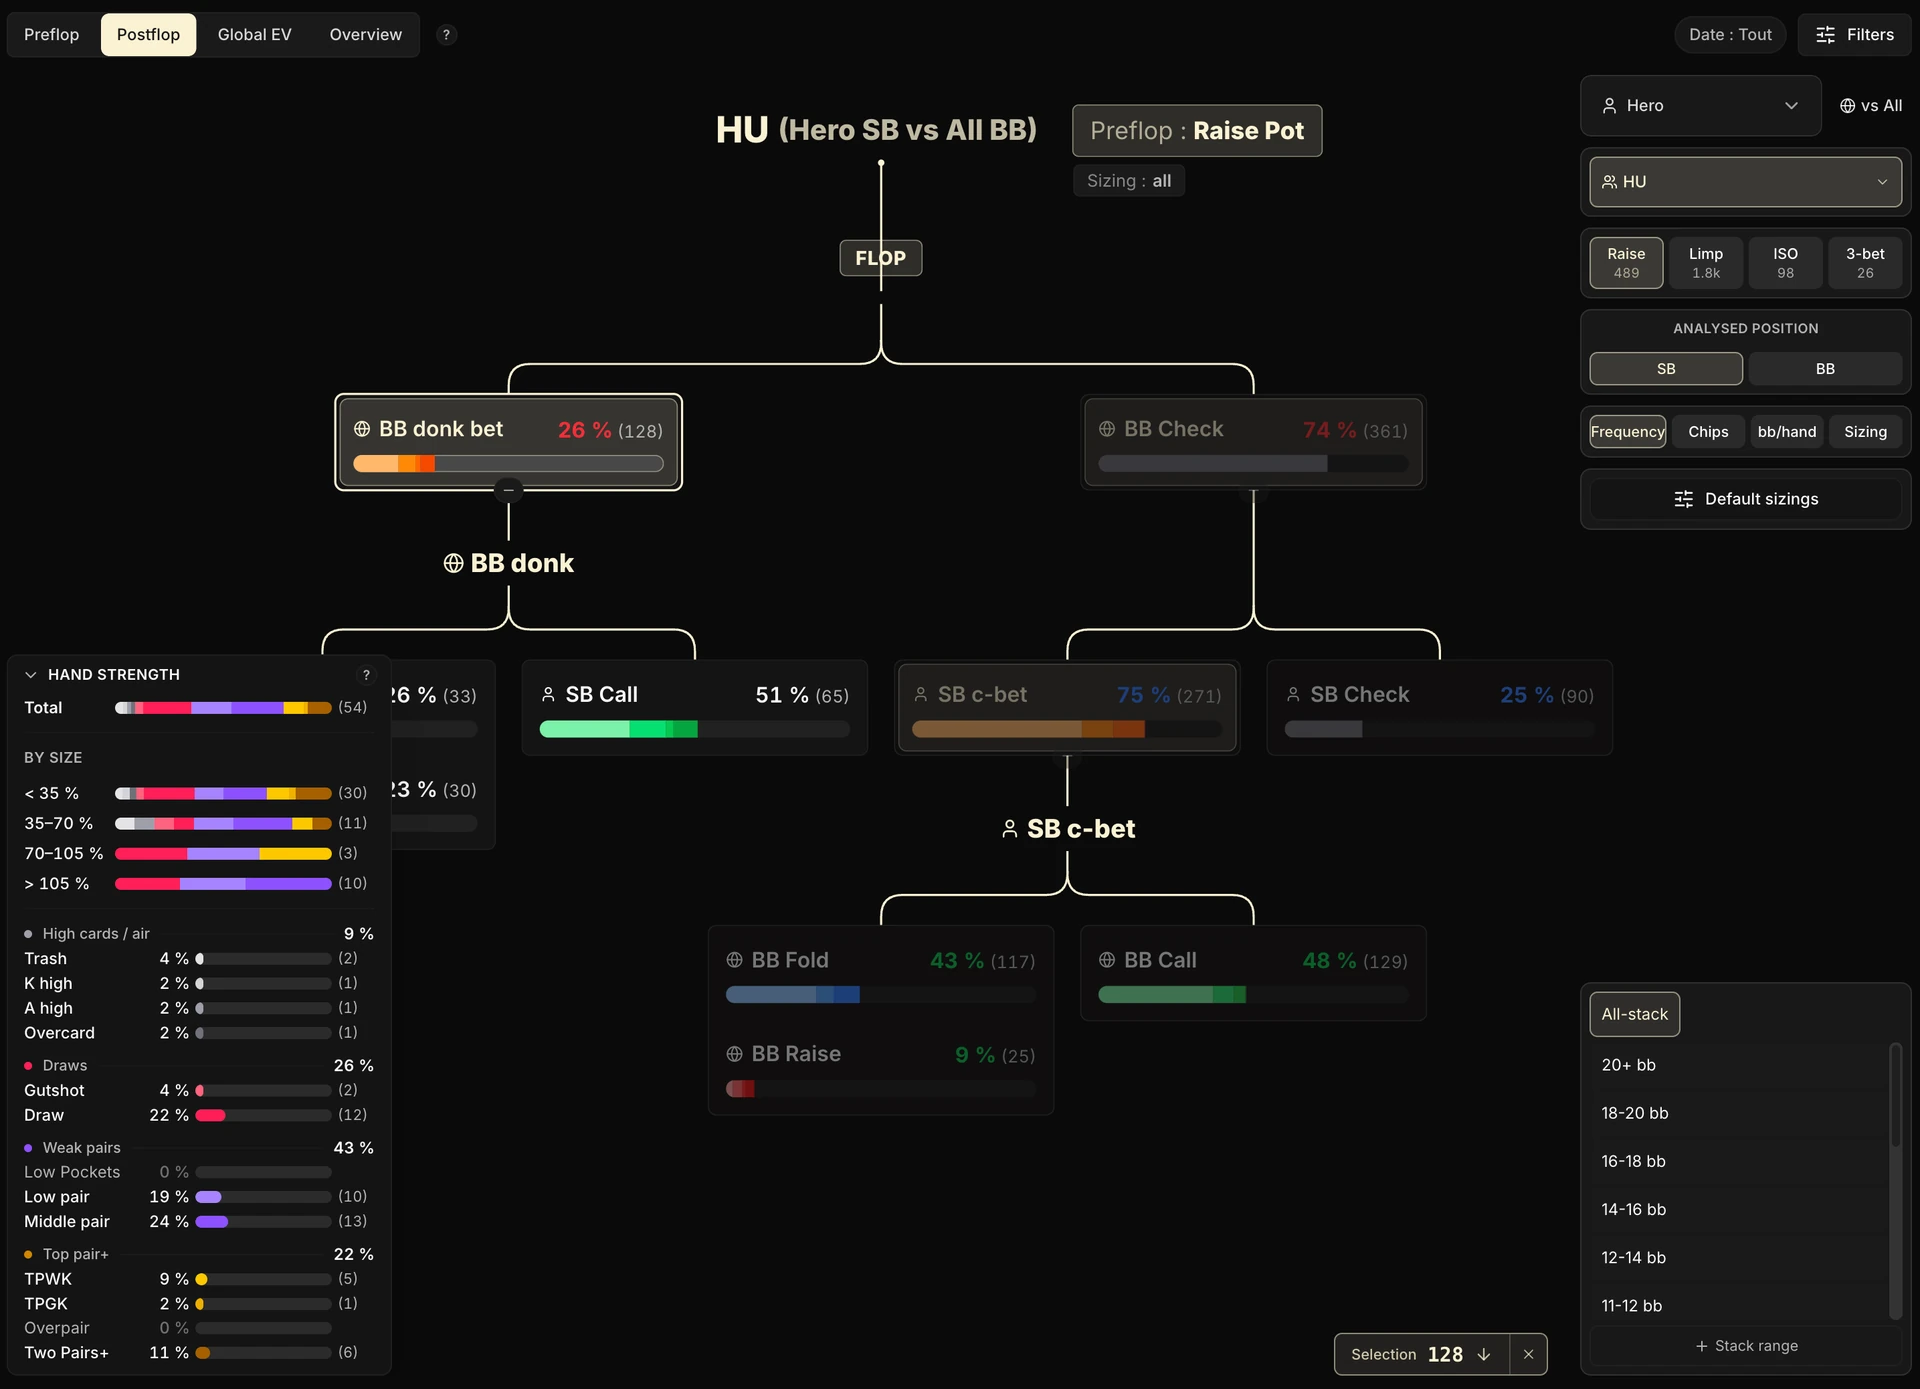This screenshot has width=1920, height=1389.
Task: Switch to the Preflop tab
Action: coord(52,35)
